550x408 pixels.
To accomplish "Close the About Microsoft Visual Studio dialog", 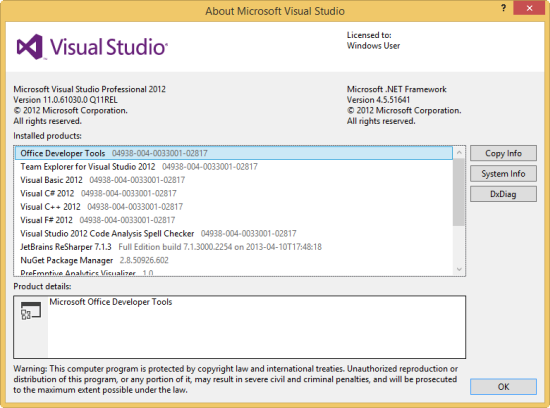I will (x=529, y=8).
